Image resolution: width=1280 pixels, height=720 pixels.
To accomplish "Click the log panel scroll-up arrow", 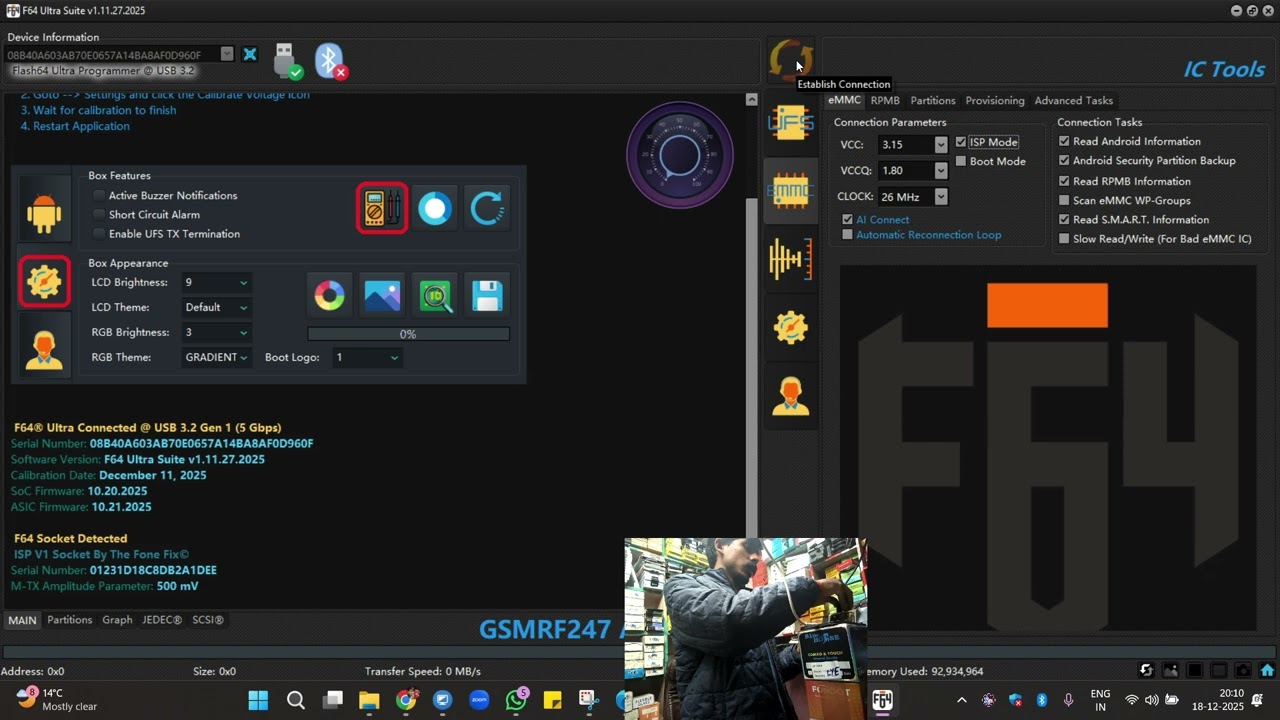I will (752, 99).
